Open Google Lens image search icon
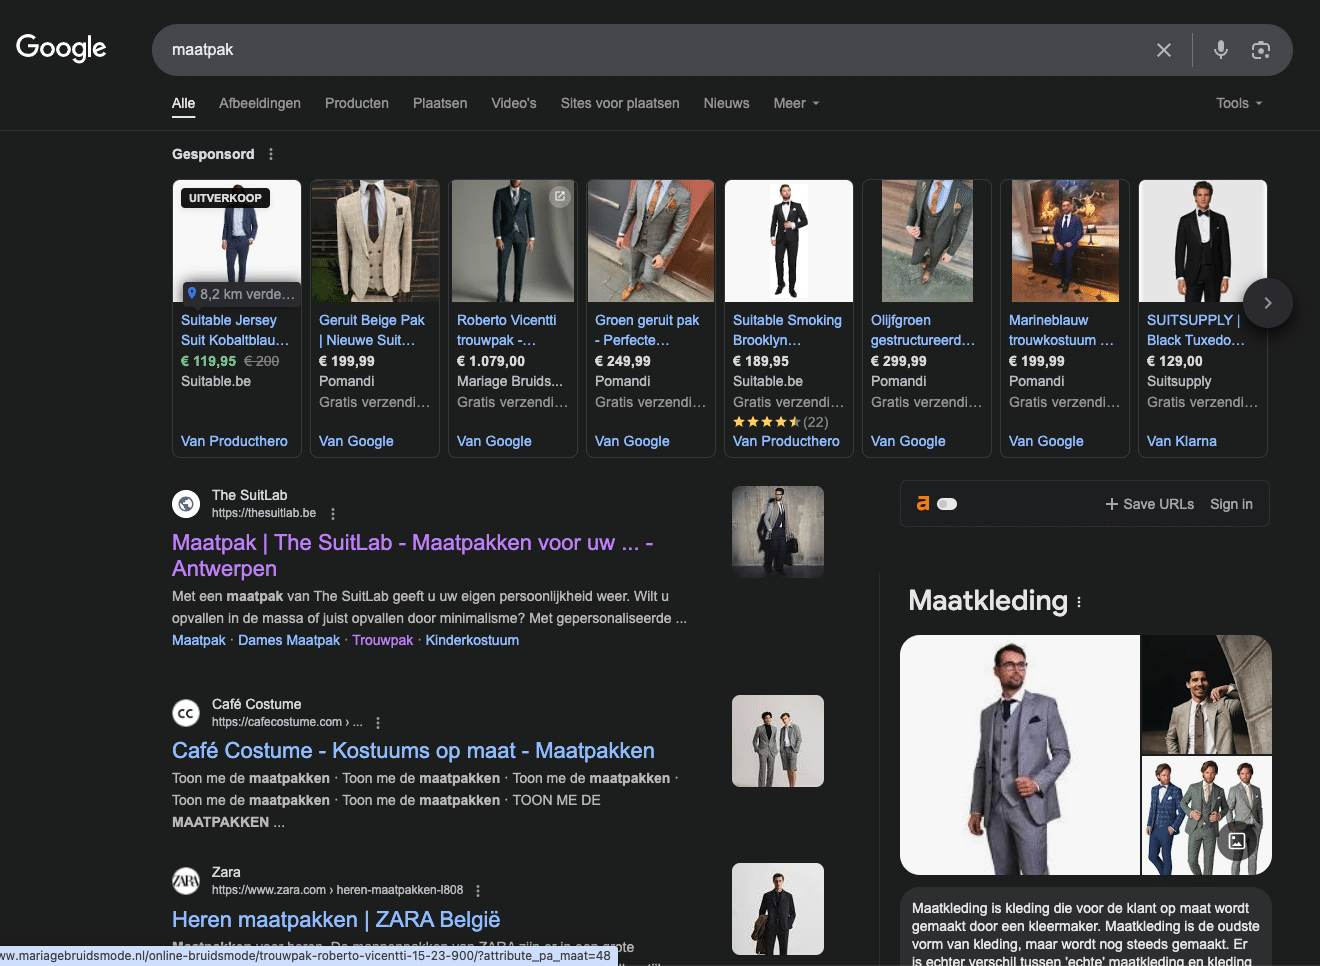Screen dimensions: 1320x966 coord(1261,50)
